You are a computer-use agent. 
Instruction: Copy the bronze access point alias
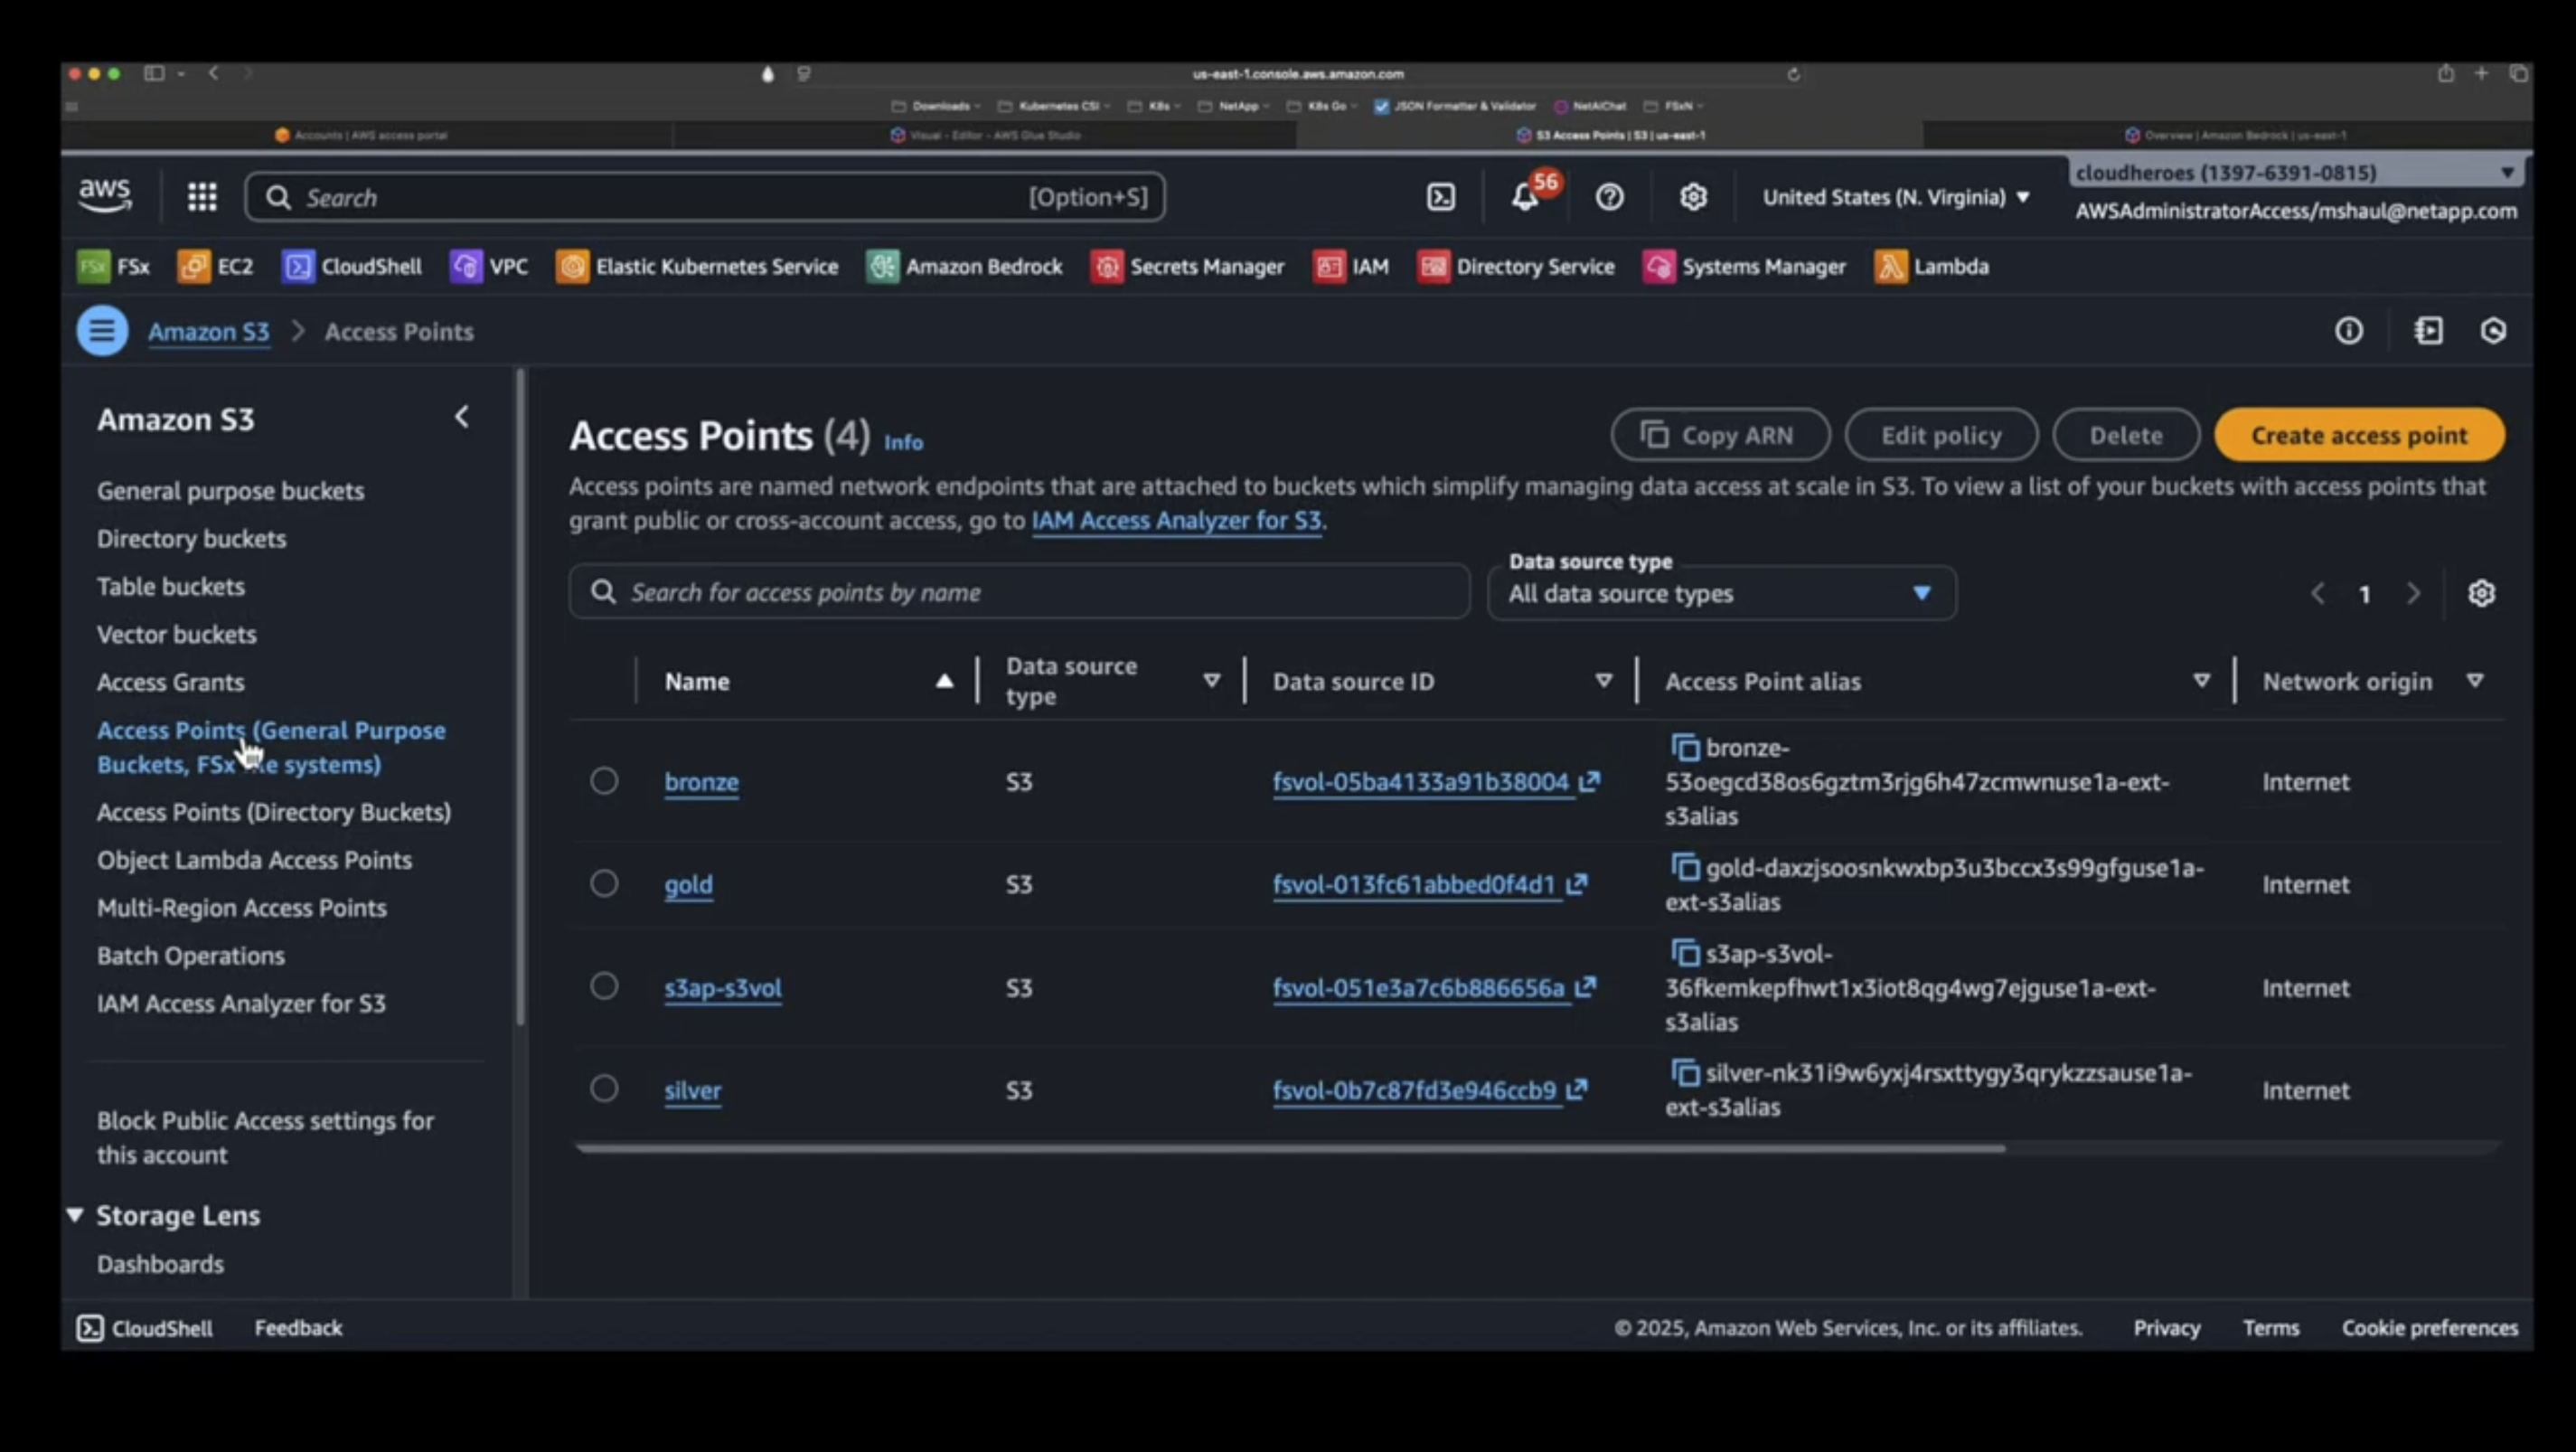point(1685,747)
